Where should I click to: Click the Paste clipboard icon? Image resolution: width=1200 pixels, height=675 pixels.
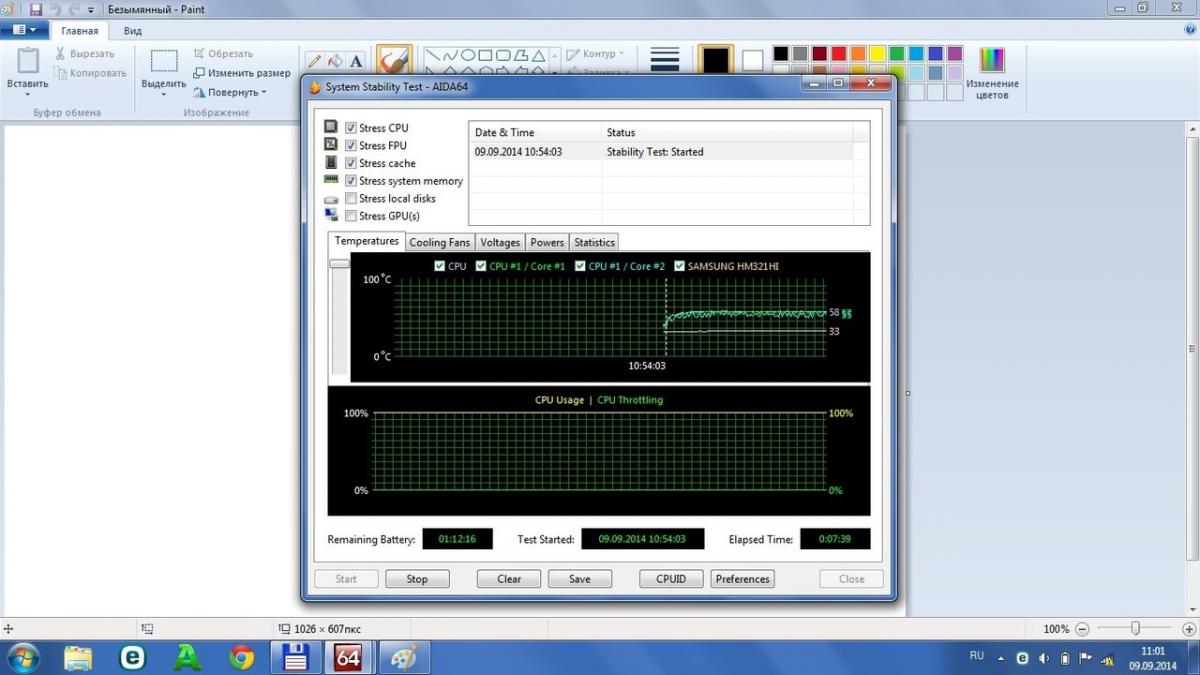[27, 61]
